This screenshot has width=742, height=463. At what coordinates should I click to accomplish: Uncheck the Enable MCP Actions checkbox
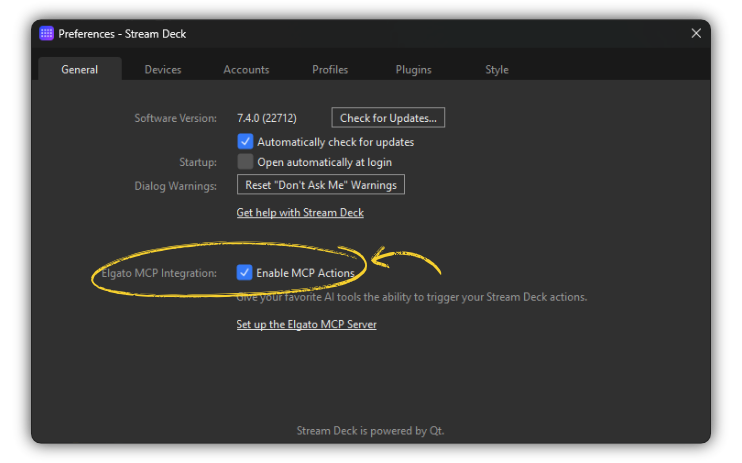point(245,273)
